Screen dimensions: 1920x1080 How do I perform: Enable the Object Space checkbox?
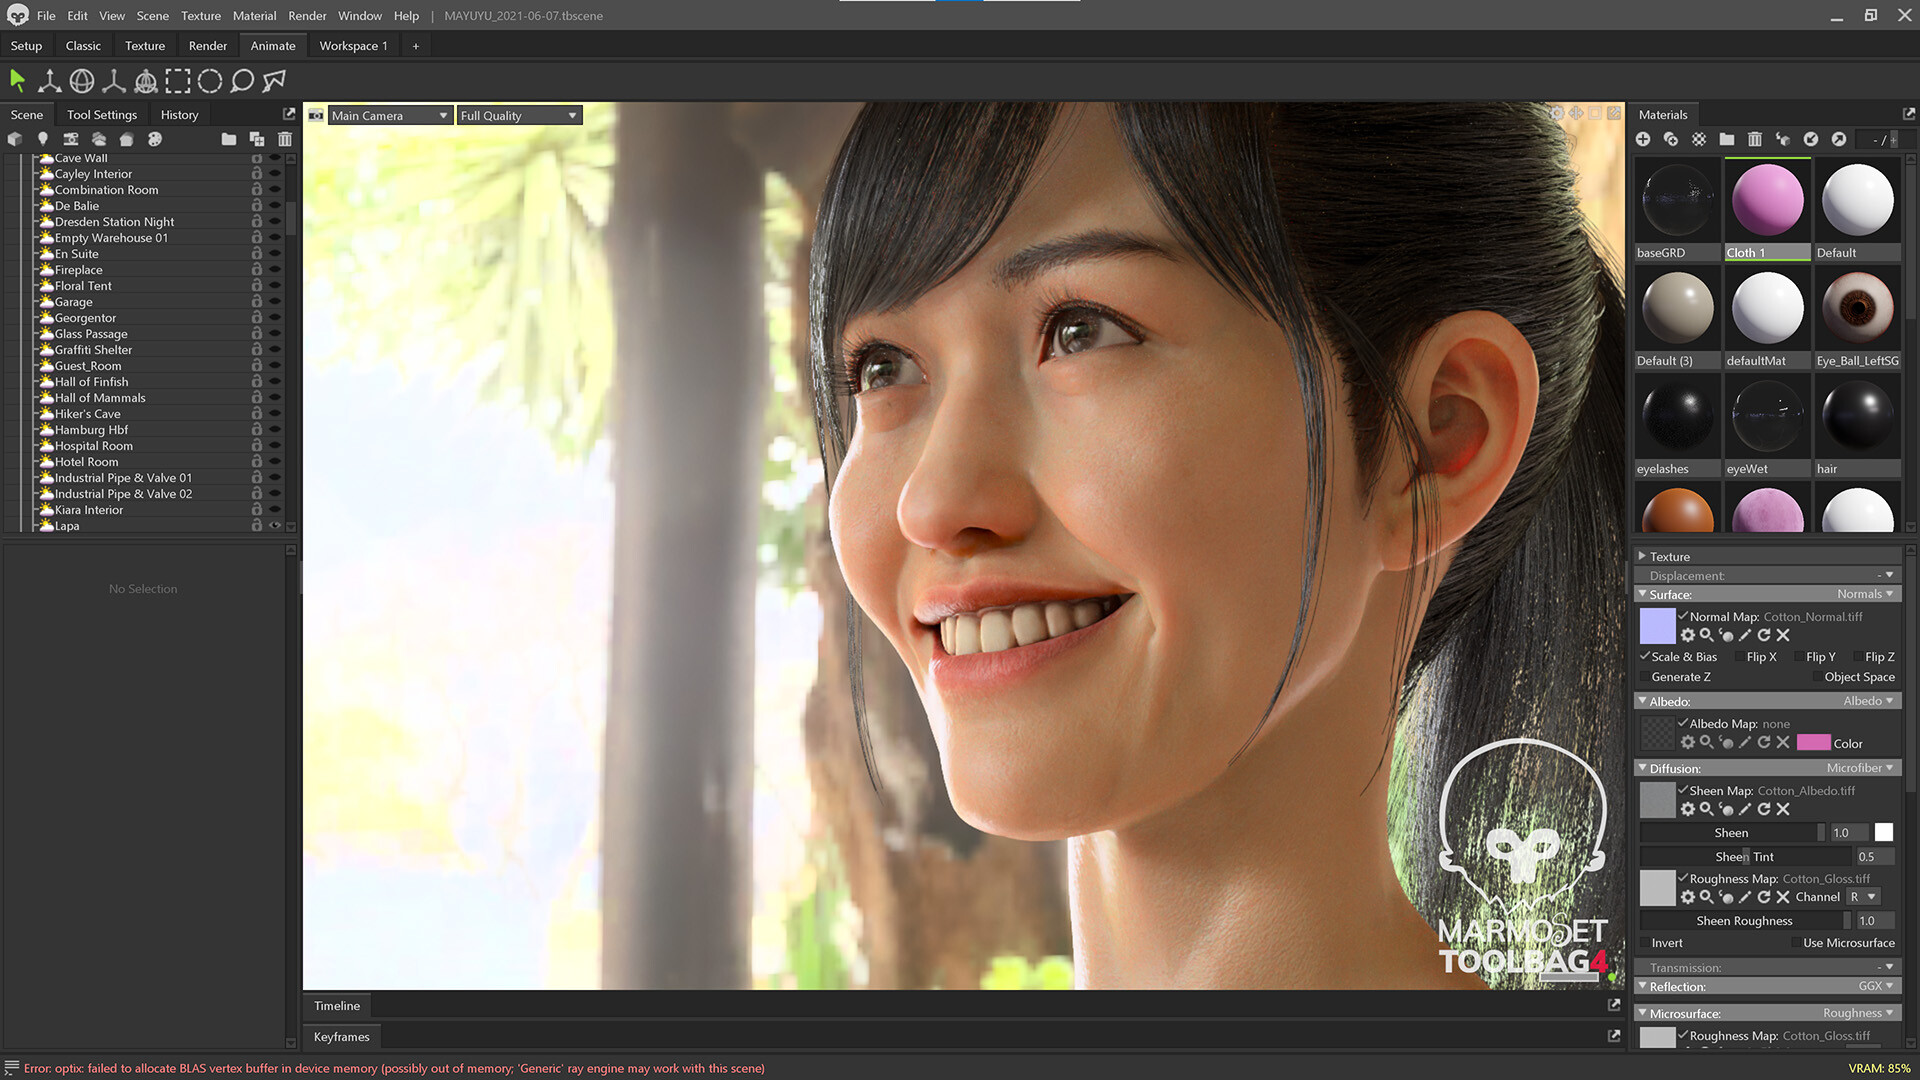click(1817, 677)
